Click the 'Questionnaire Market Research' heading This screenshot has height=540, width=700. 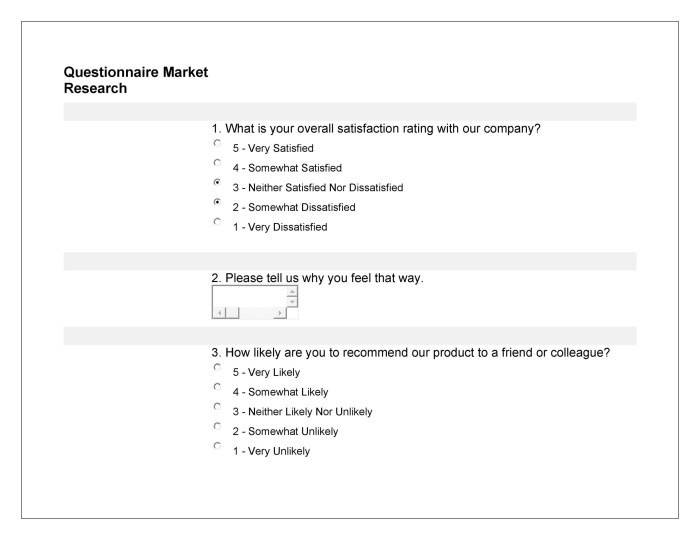tap(136, 80)
